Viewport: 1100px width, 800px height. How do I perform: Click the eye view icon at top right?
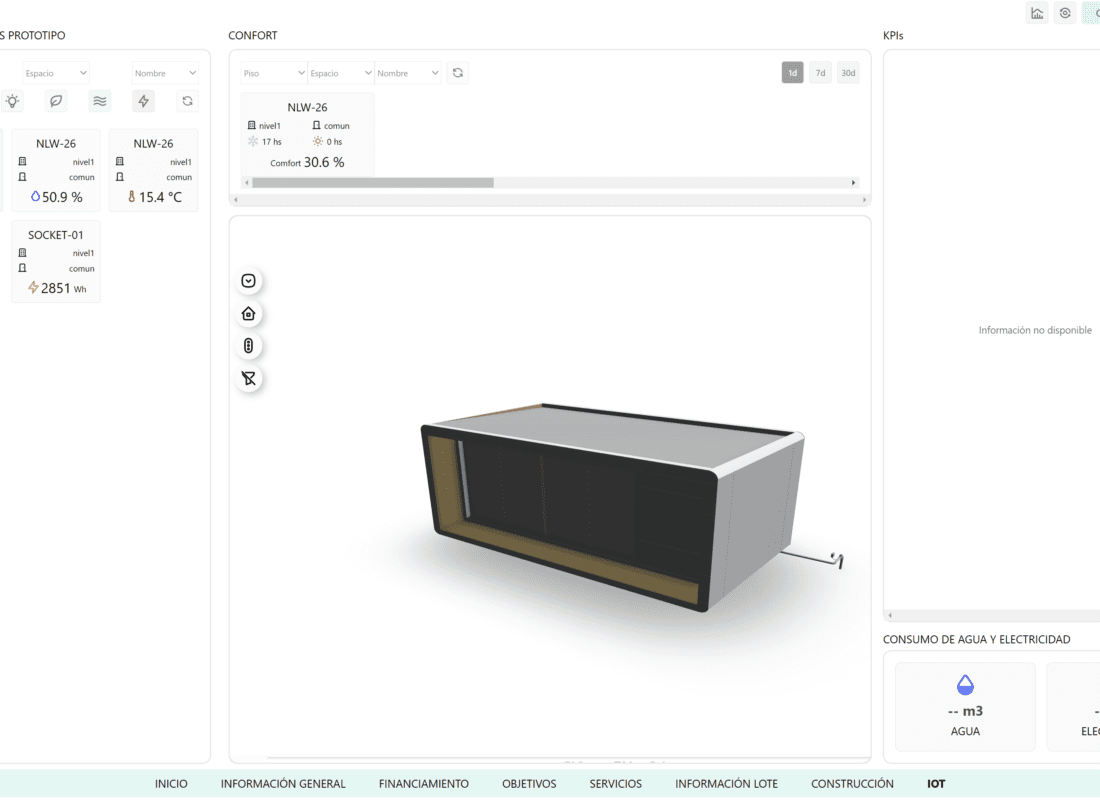pyautogui.click(x=1065, y=13)
